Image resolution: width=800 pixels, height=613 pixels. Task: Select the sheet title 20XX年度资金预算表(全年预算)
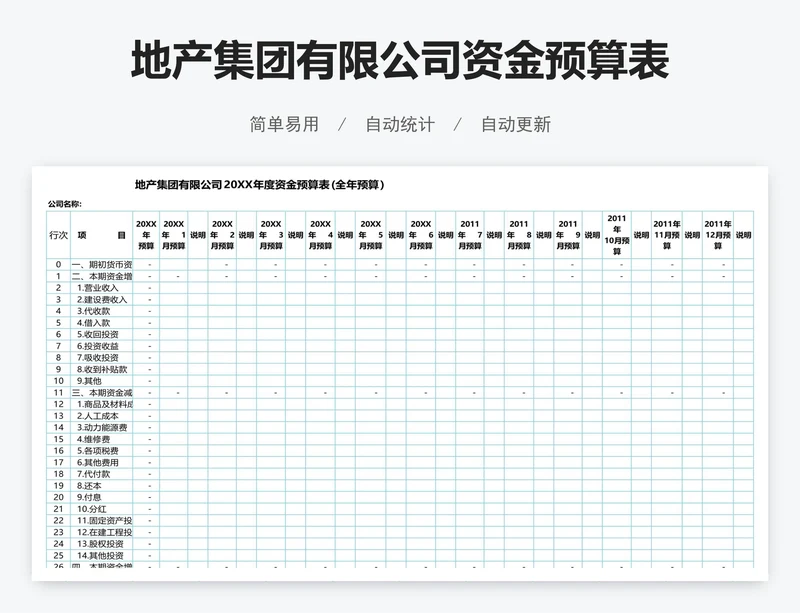[260, 185]
